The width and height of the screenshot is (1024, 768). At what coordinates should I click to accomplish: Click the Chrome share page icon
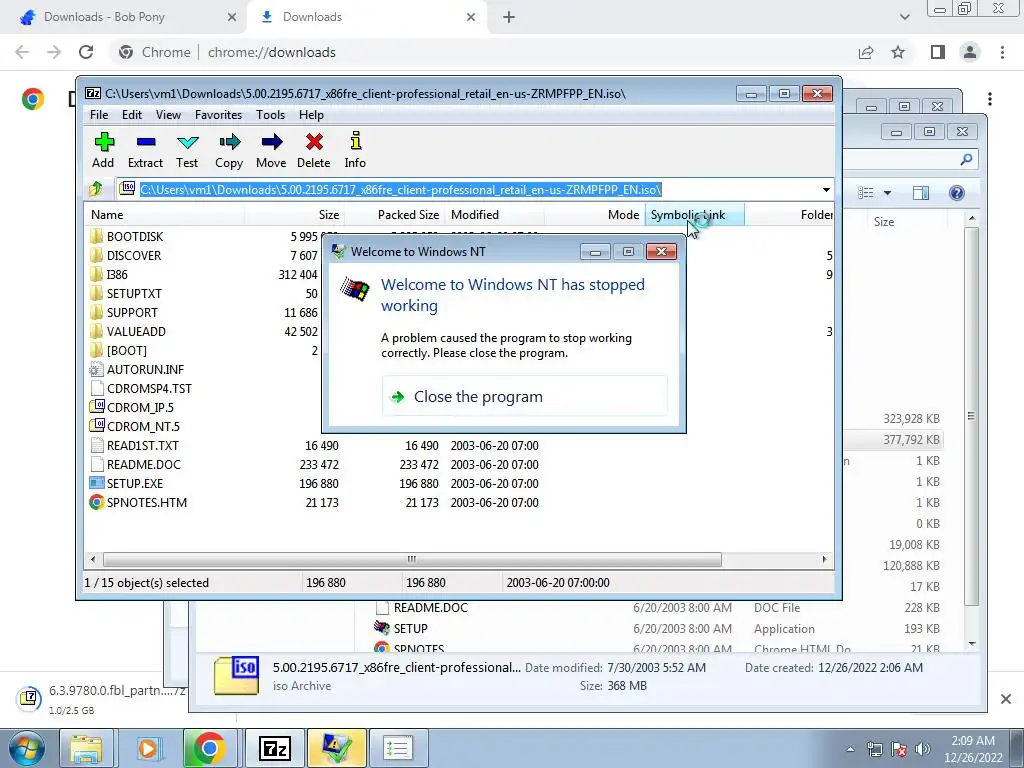(866, 52)
